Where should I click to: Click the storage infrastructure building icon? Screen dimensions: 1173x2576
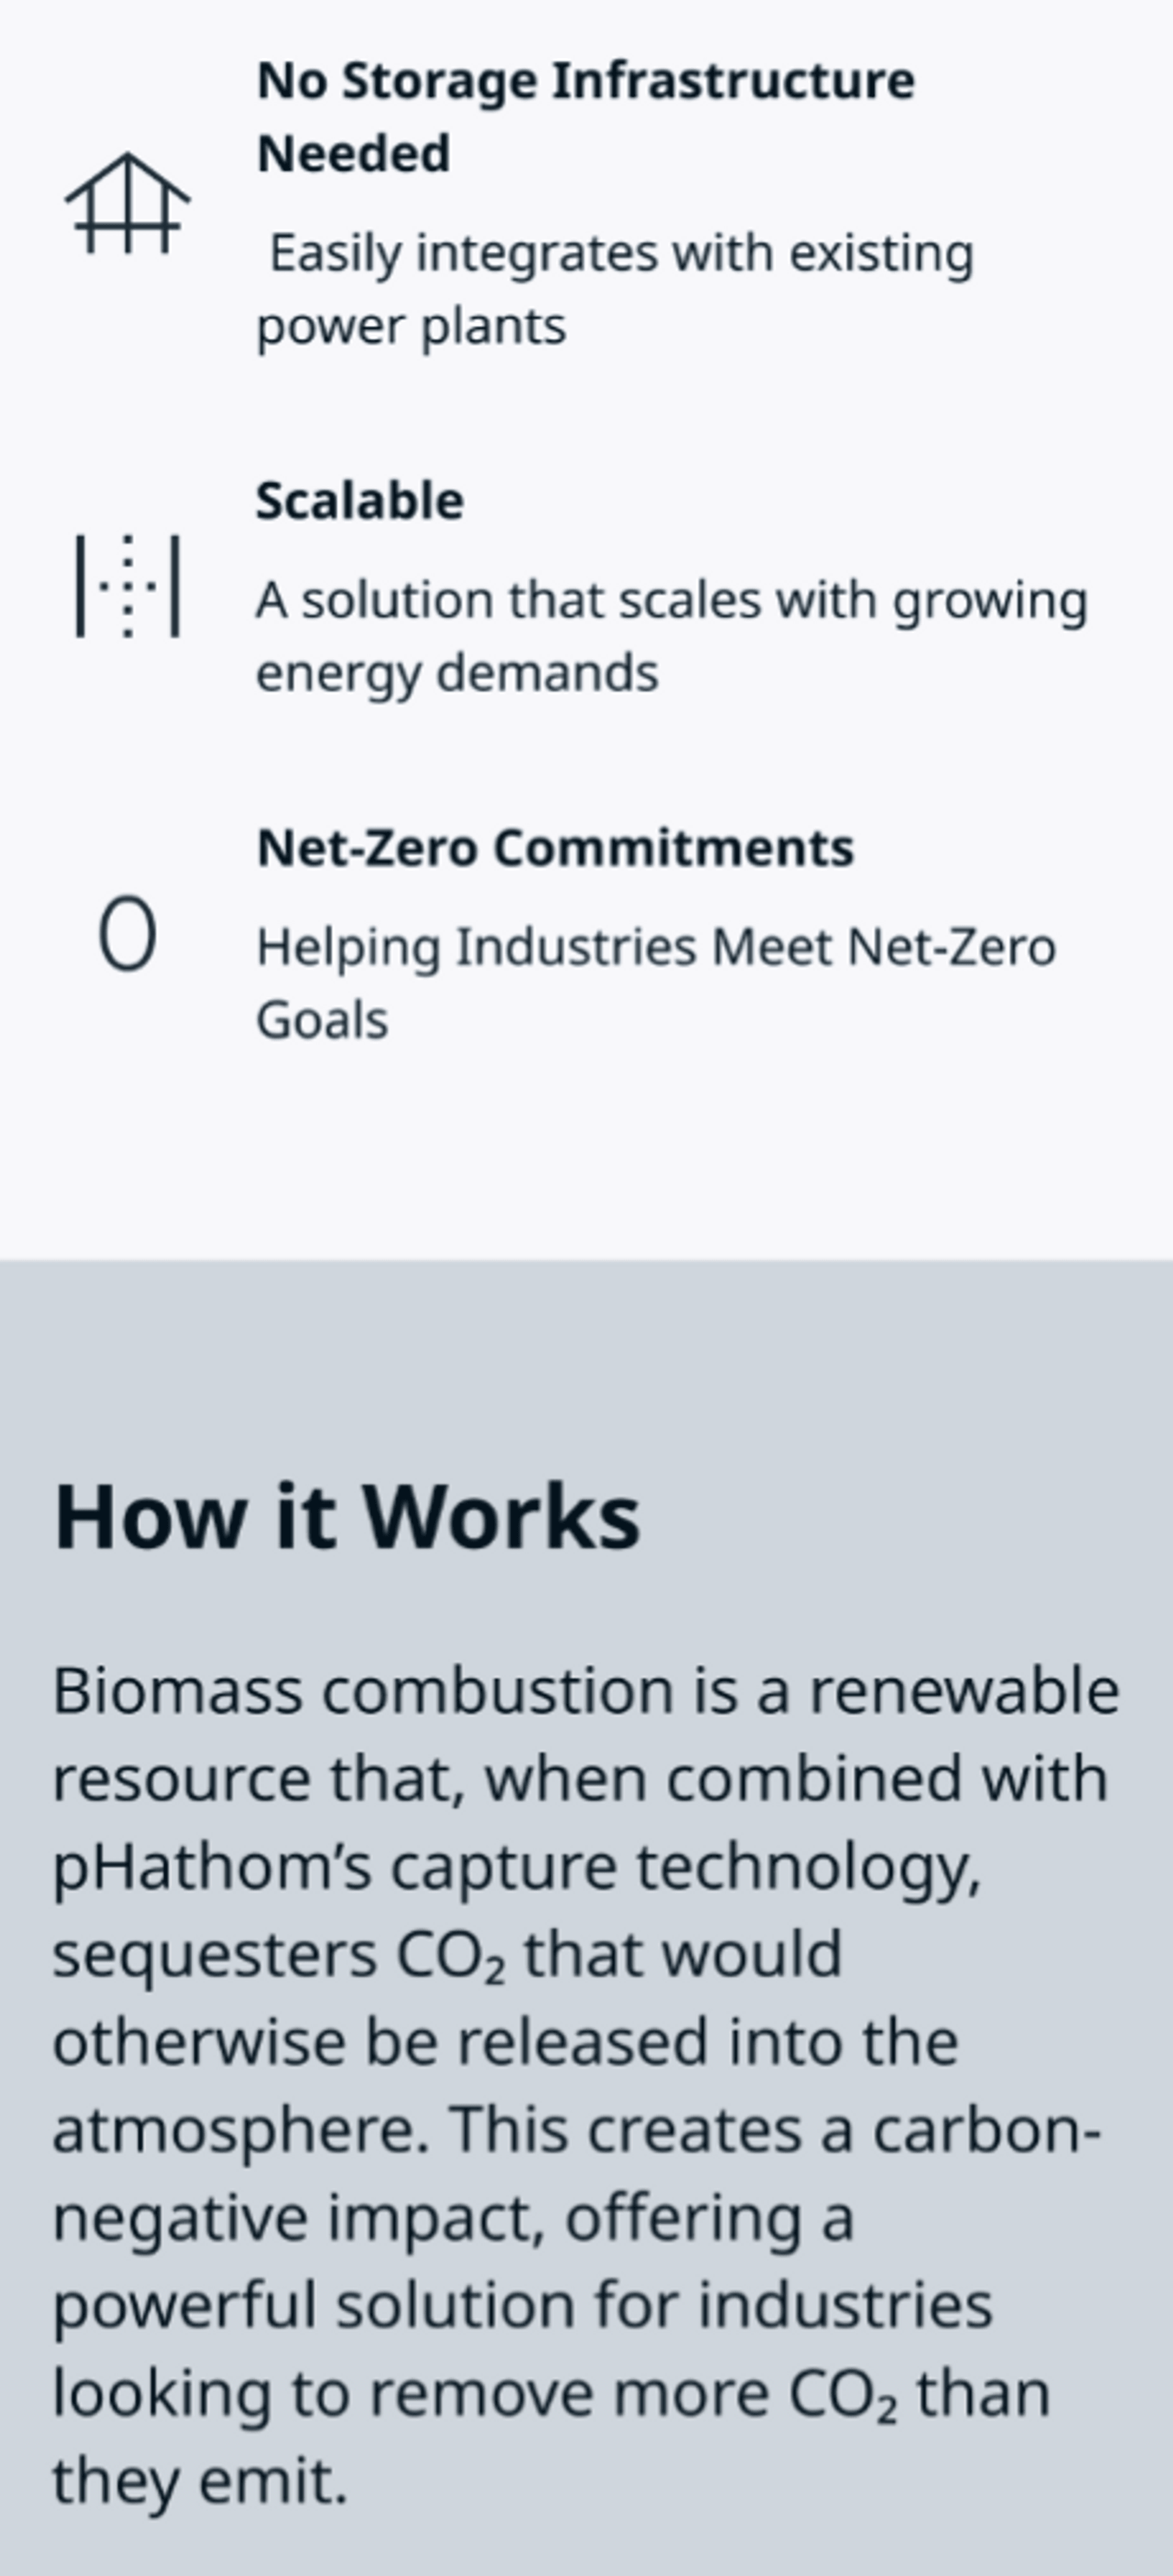127,203
